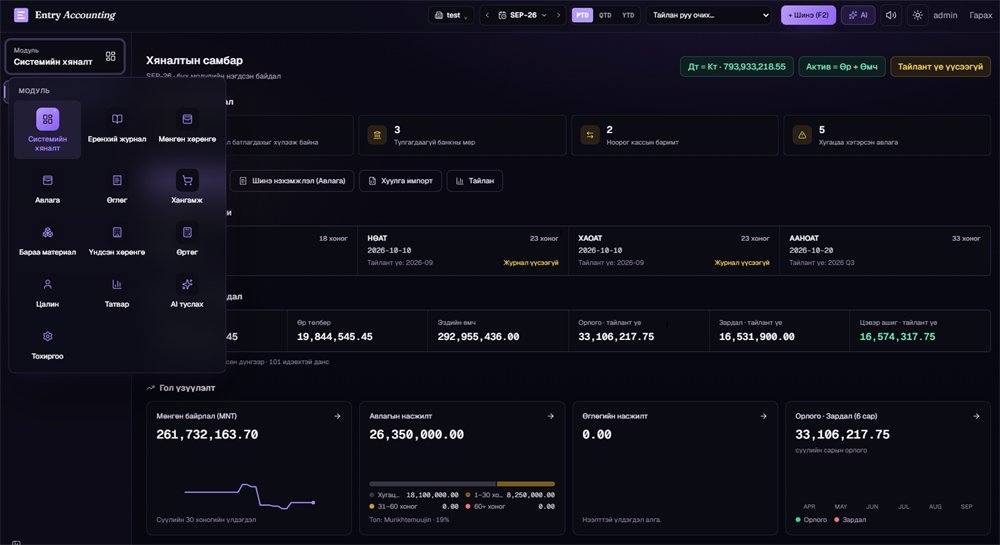Open the test company dropdown

click(451, 15)
